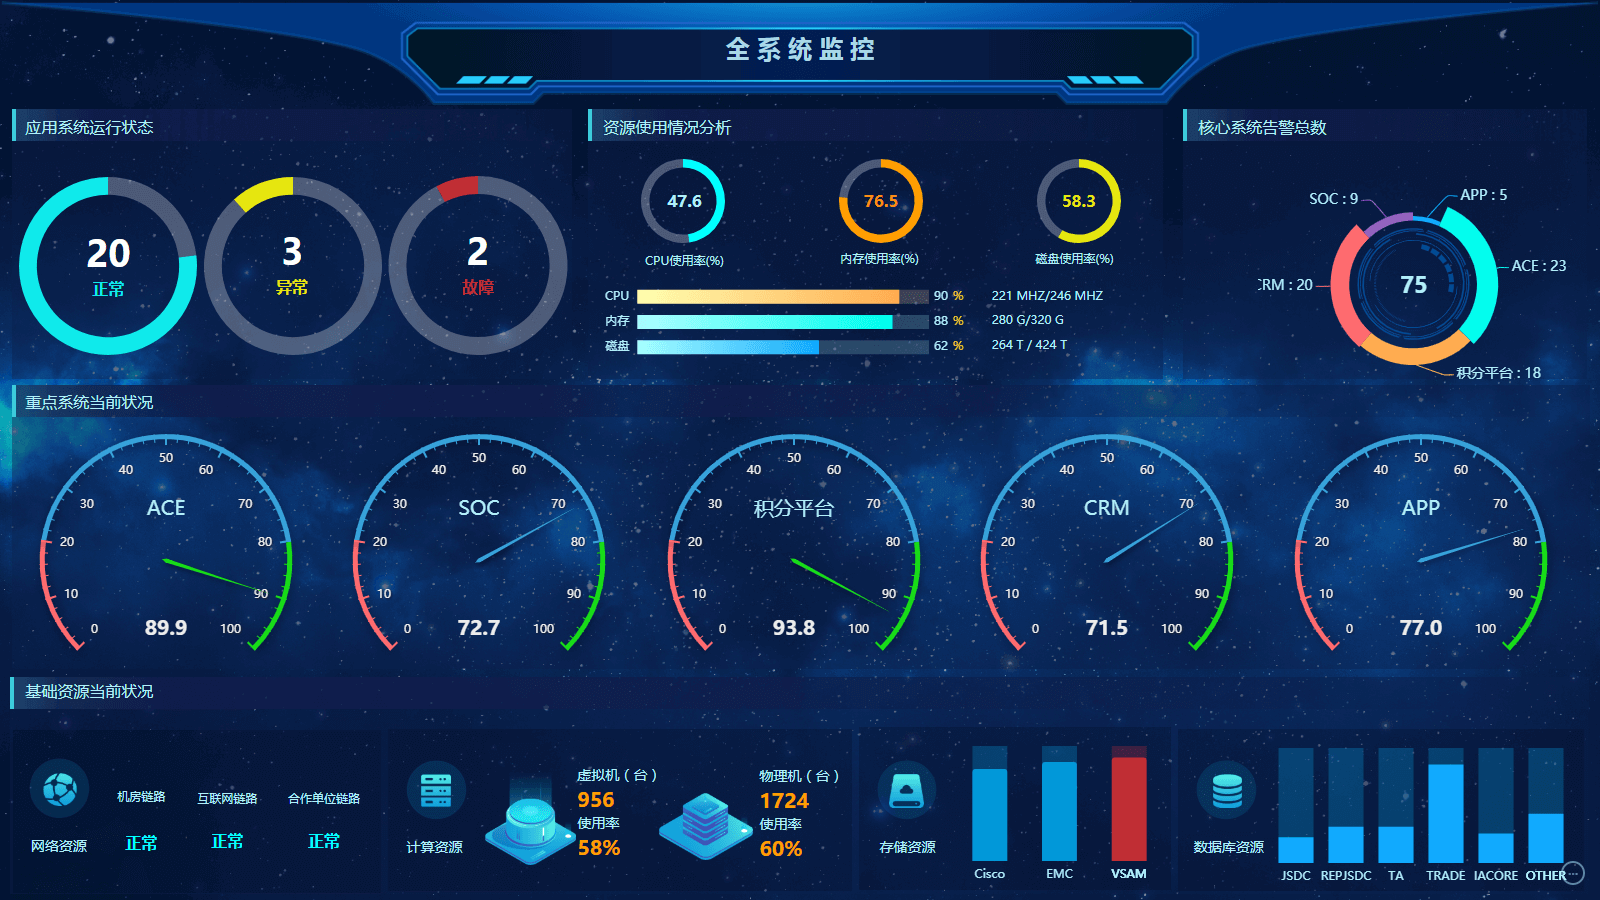Click the CPU usage 47.6 ring gauge

coord(683,201)
